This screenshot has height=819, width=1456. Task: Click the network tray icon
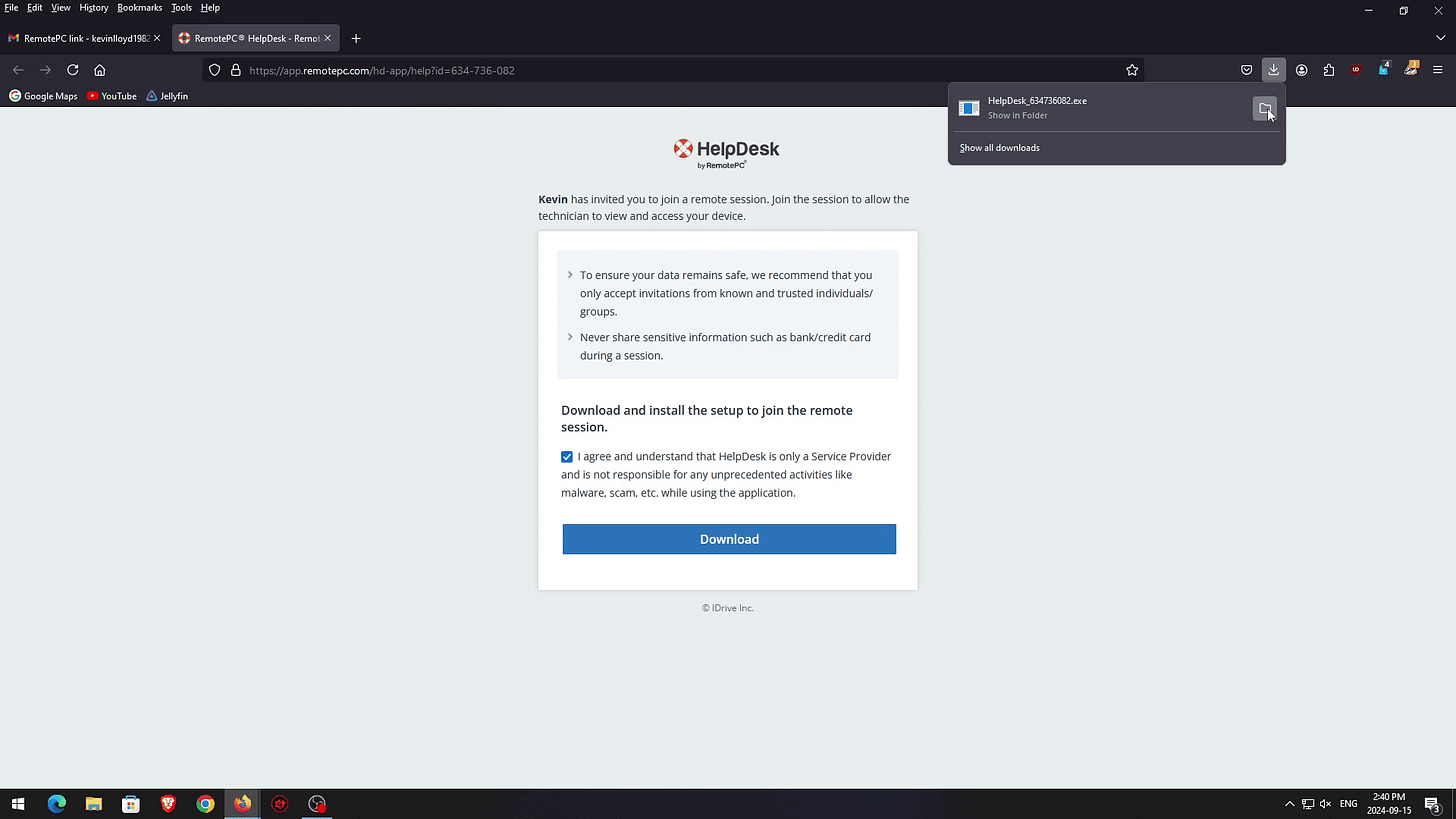(1307, 804)
